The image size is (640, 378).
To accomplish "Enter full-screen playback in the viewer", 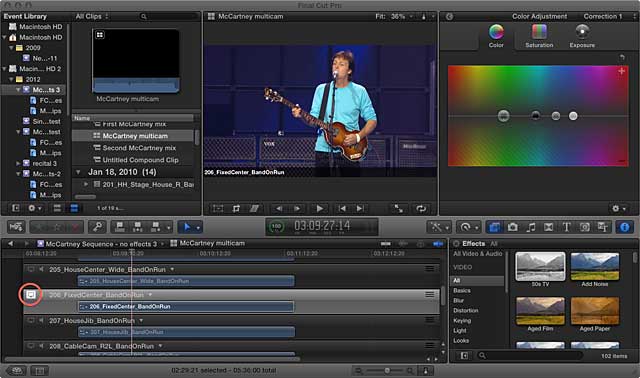I will pos(398,209).
